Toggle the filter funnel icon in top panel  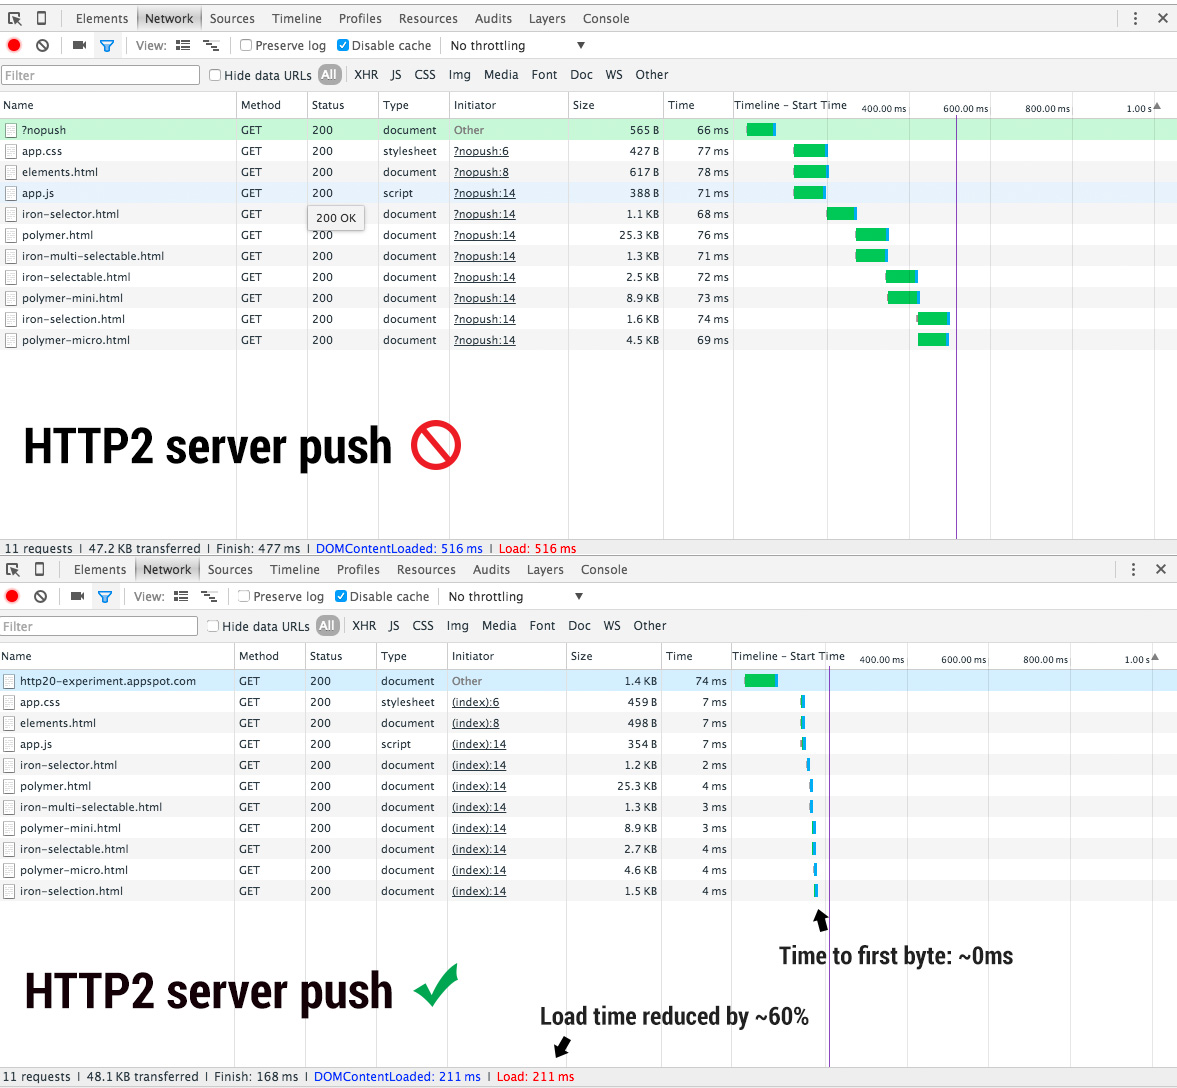tap(107, 46)
